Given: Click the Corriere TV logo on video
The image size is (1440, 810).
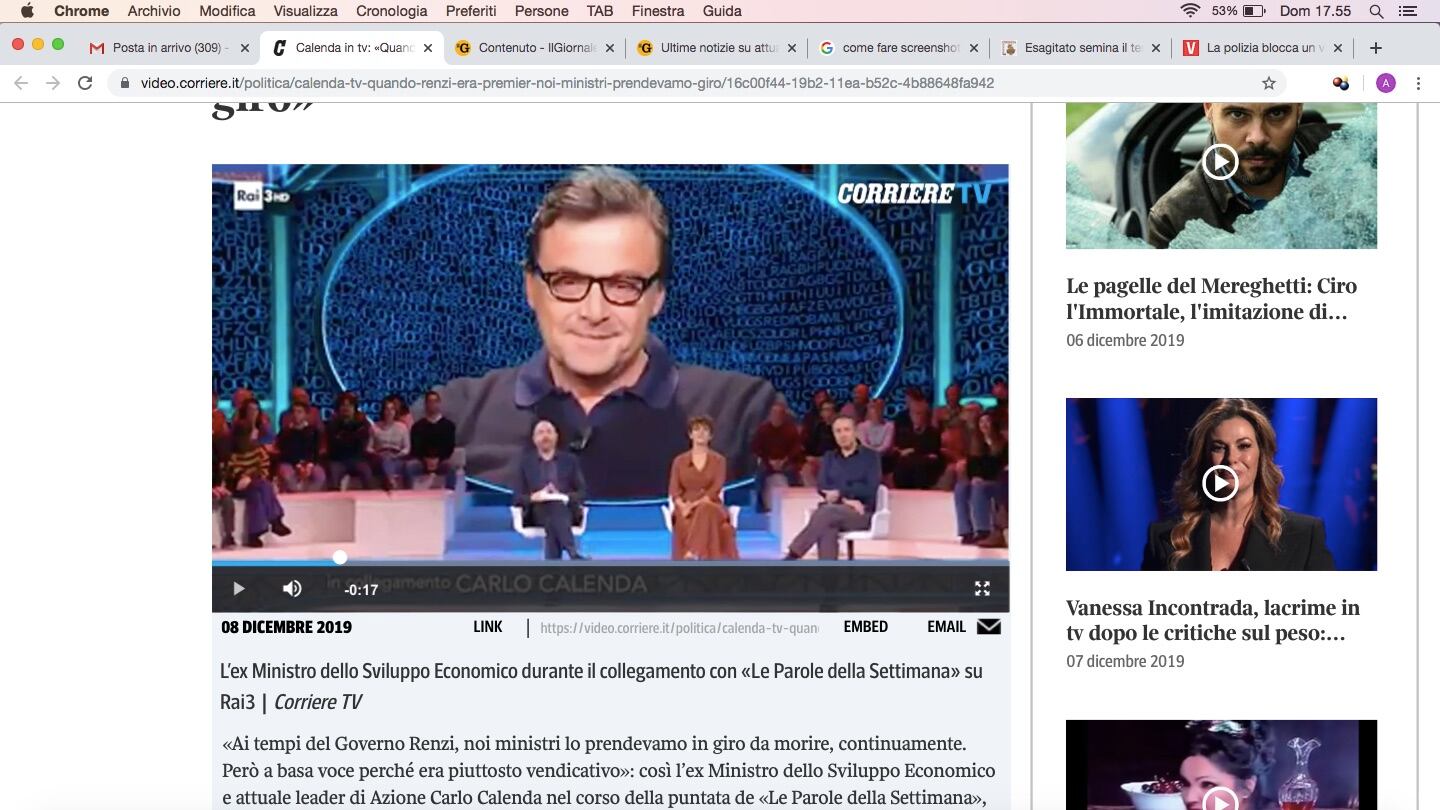Looking at the screenshot, I should (914, 193).
